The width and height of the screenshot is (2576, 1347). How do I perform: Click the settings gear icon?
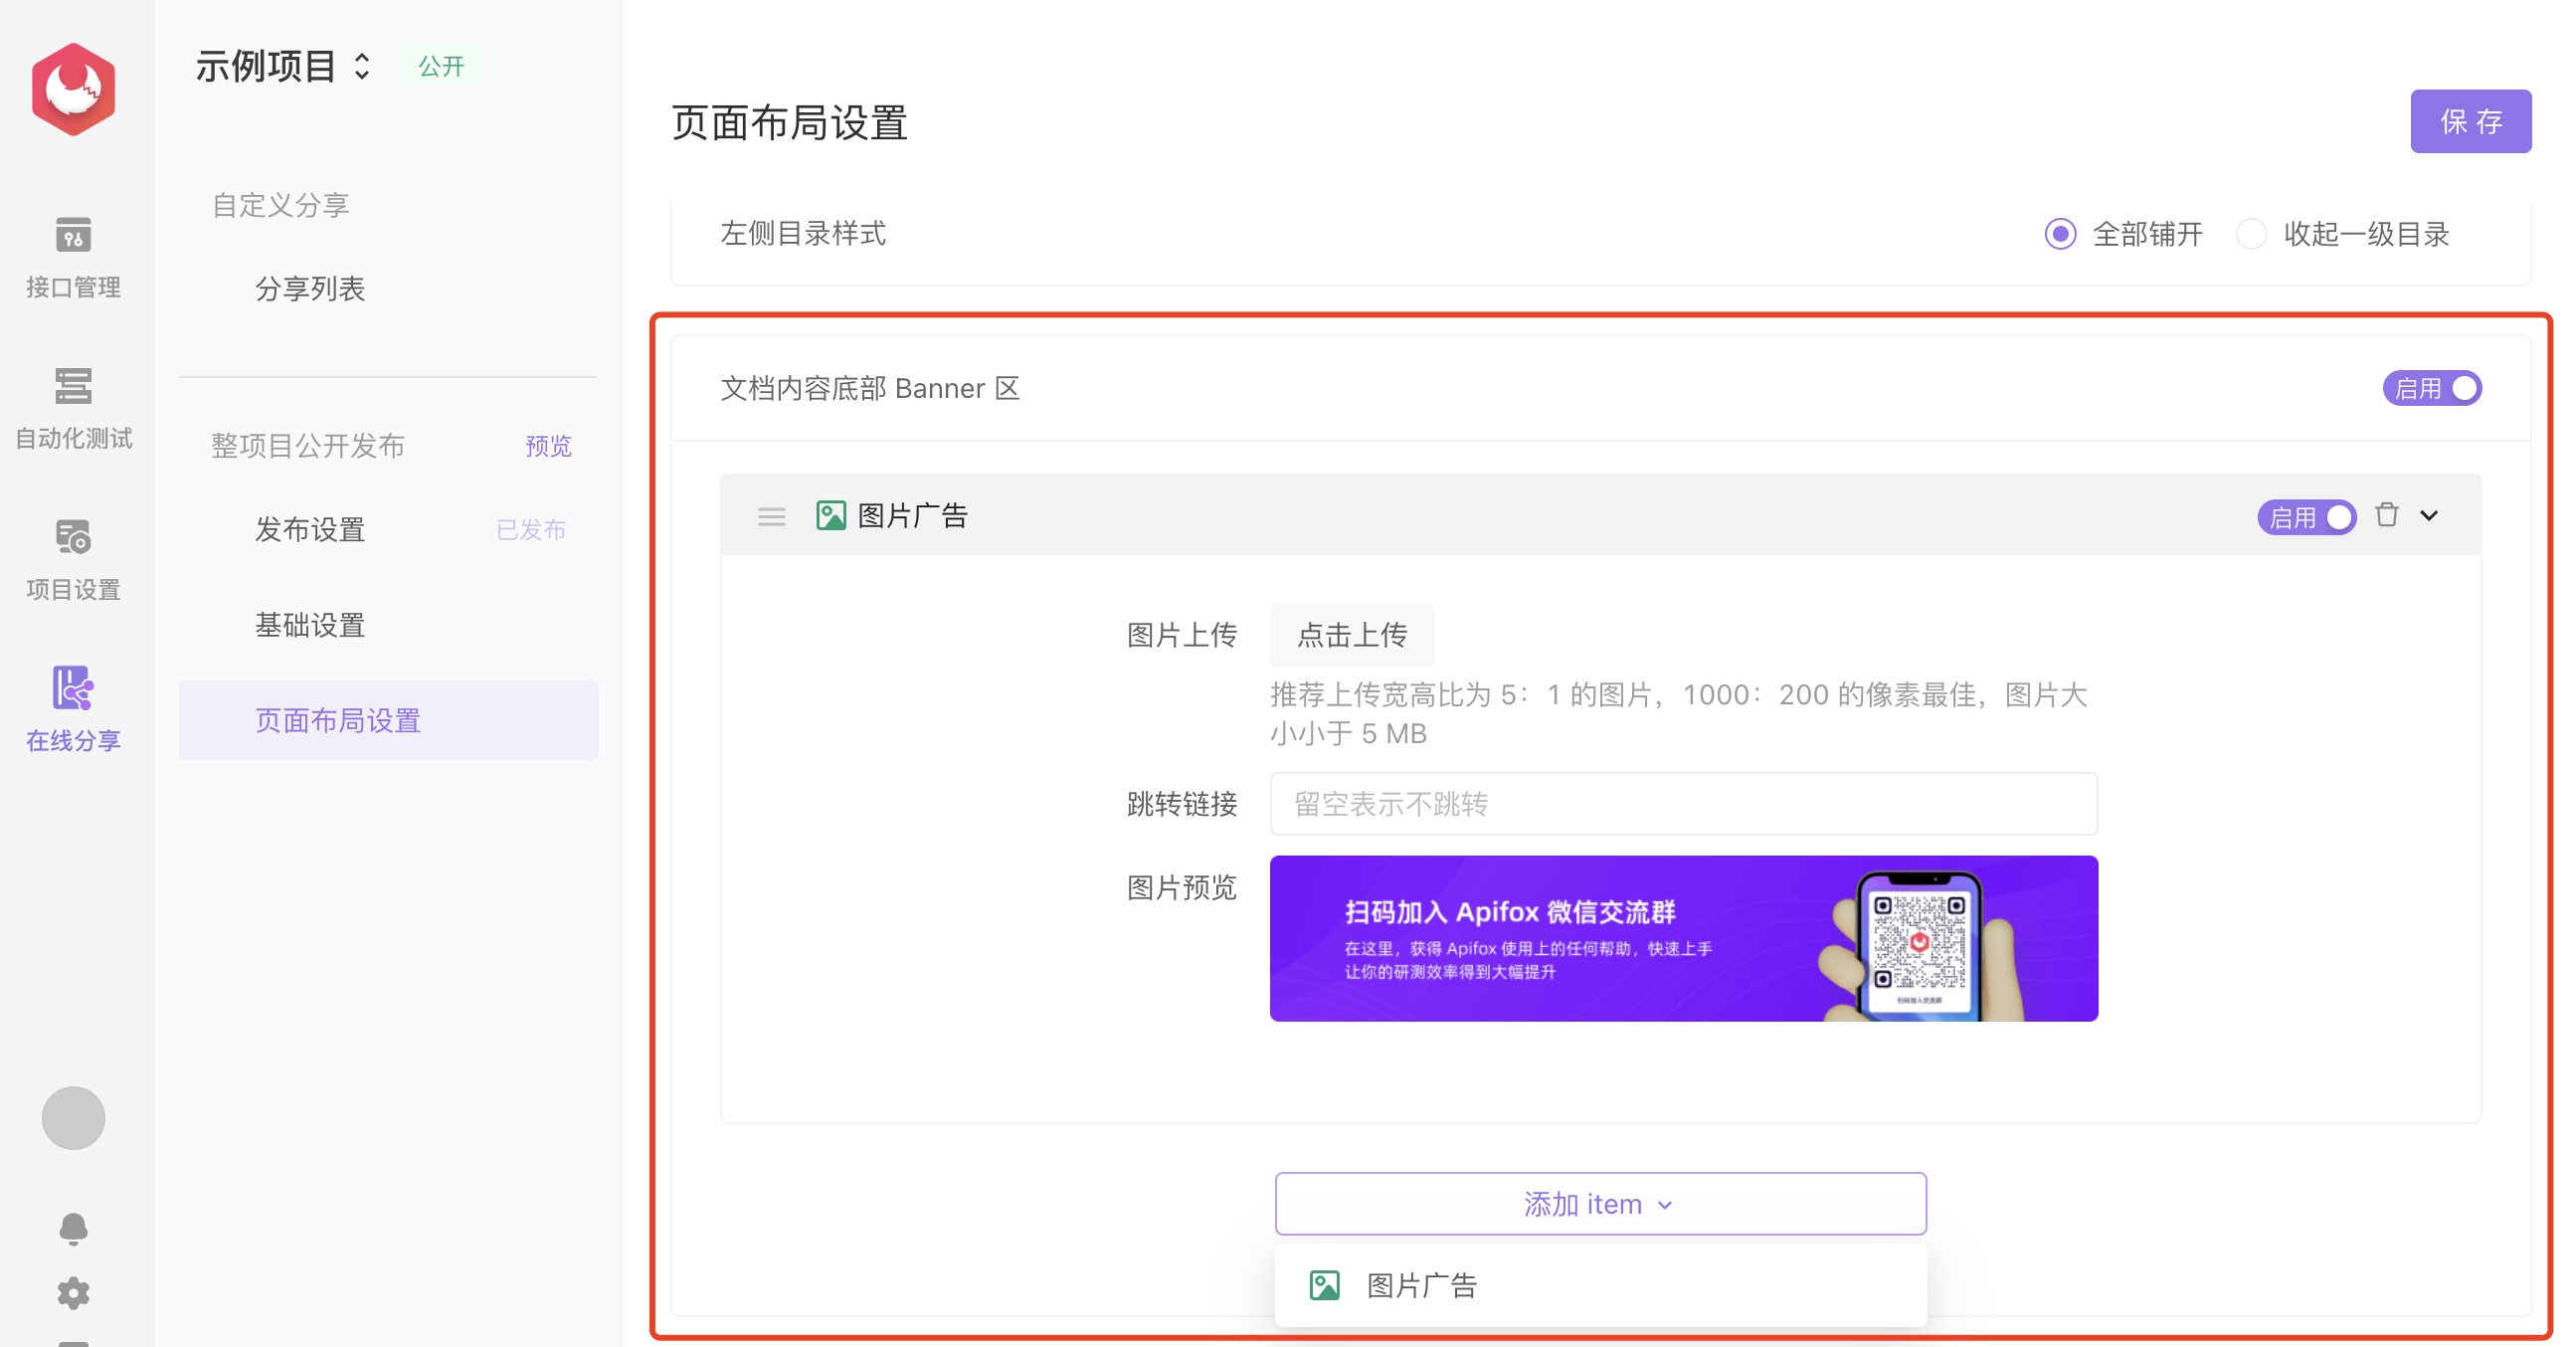[x=73, y=1293]
